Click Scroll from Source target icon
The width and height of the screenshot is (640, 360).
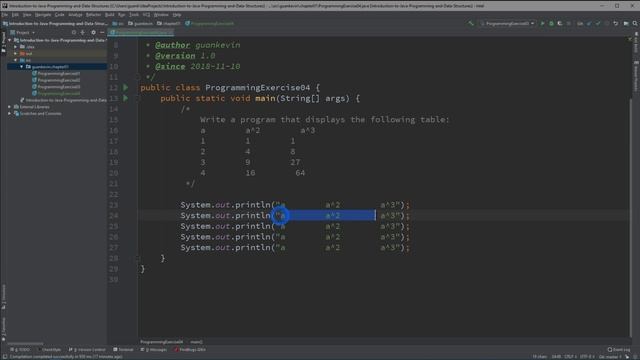pyautogui.click(x=73, y=32)
